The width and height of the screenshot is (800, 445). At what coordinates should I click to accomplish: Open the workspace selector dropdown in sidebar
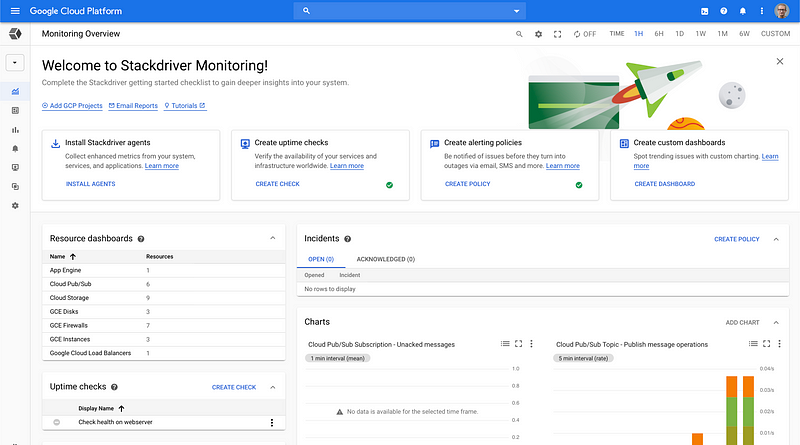15,63
